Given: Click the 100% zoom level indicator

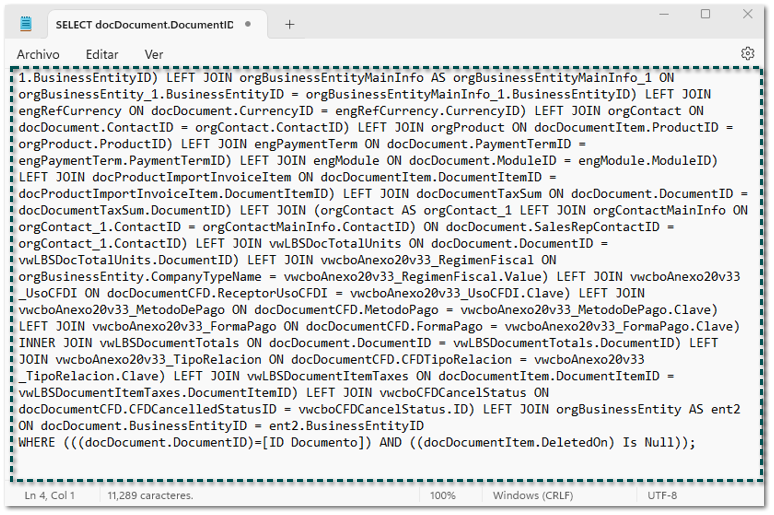Looking at the screenshot, I should 442,495.
